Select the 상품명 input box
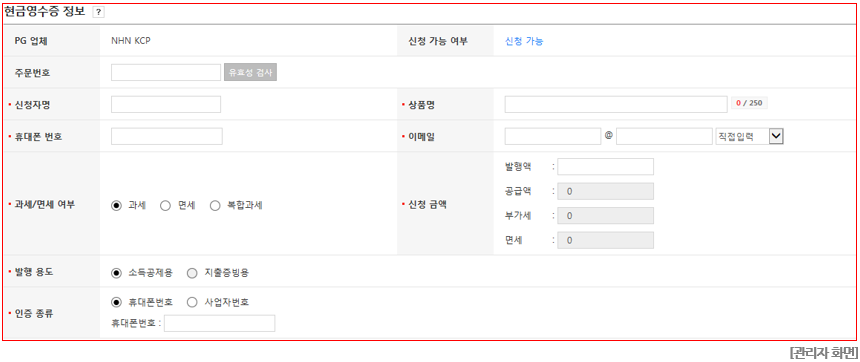 coord(616,104)
